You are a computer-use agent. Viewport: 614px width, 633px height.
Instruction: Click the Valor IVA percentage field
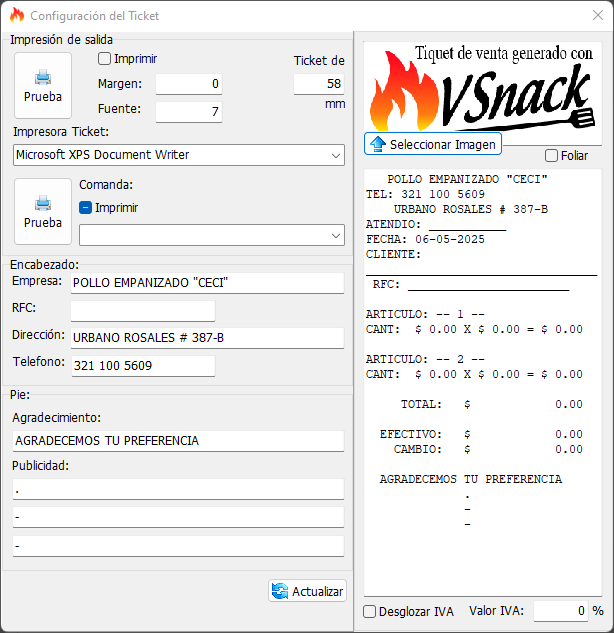coord(562,611)
